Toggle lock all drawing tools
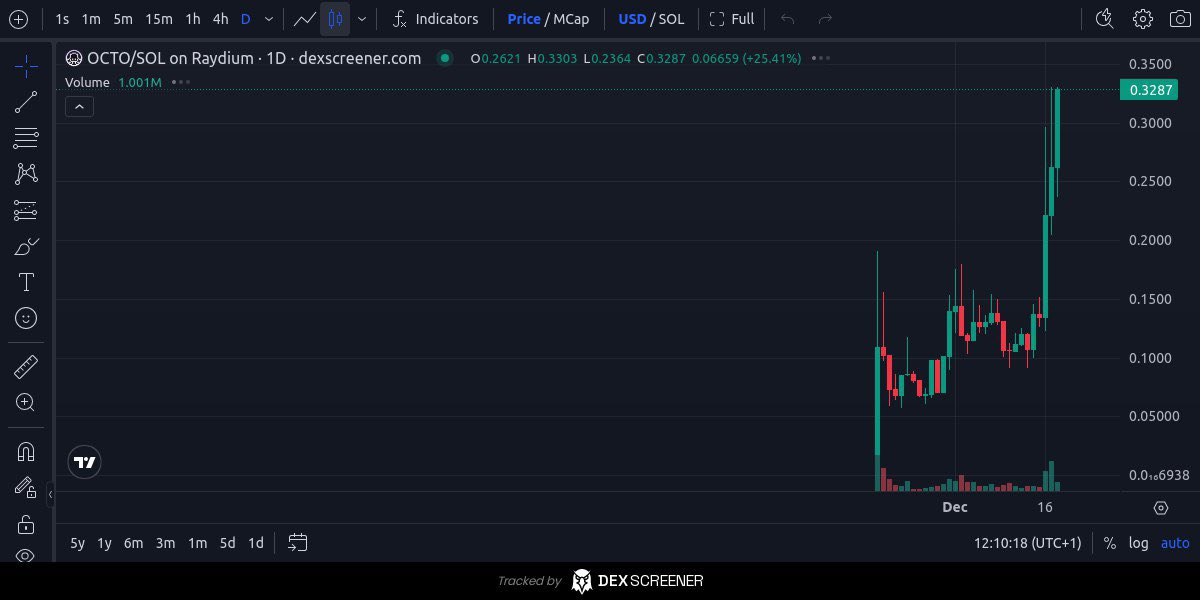The height and width of the screenshot is (600, 1200). (x=26, y=524)
